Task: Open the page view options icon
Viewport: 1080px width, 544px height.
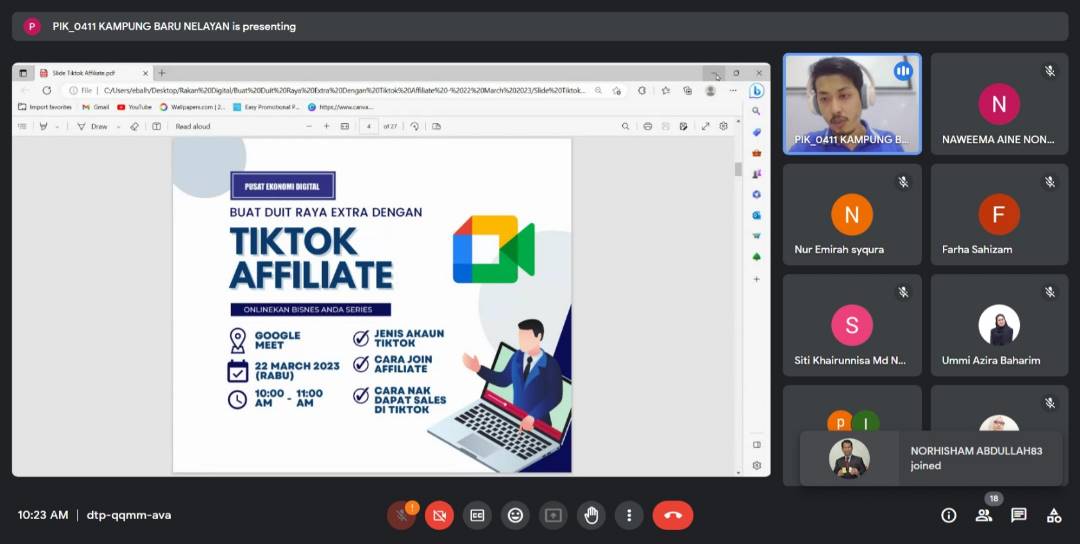Action: tap(436, 126)
